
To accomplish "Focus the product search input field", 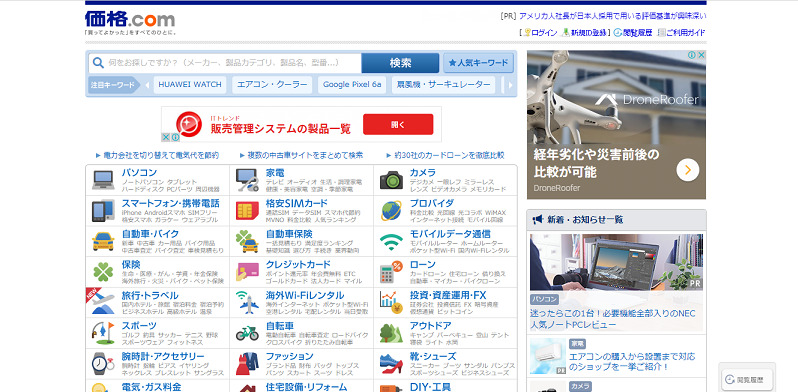I will (225, 63).
